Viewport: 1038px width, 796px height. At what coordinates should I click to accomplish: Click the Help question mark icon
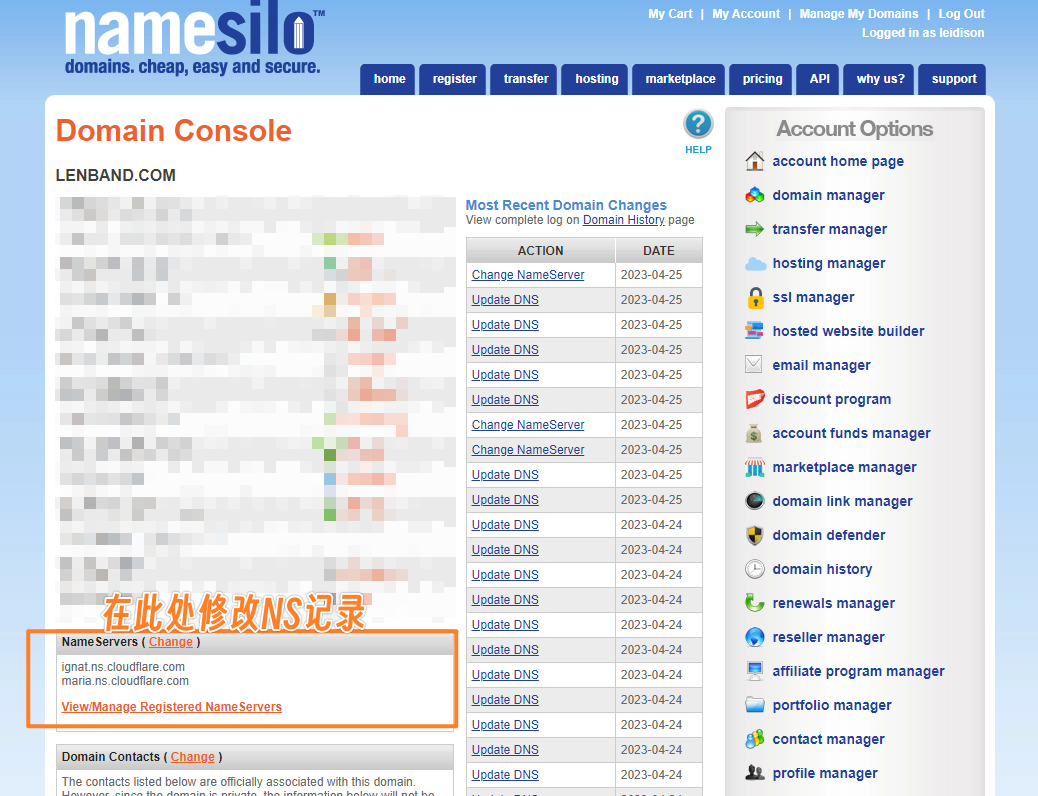698,124
